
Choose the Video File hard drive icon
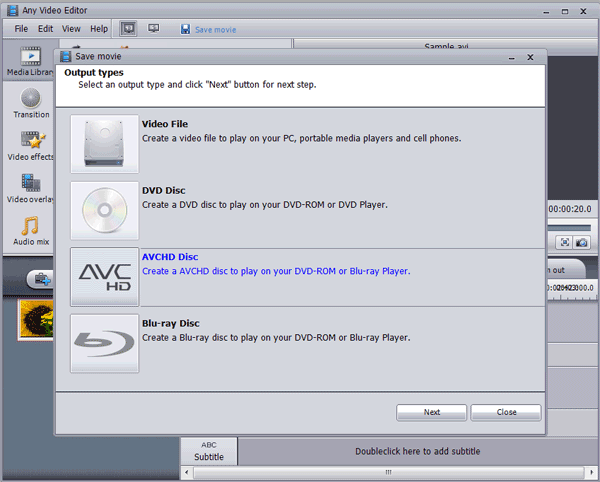pos(104,144)
